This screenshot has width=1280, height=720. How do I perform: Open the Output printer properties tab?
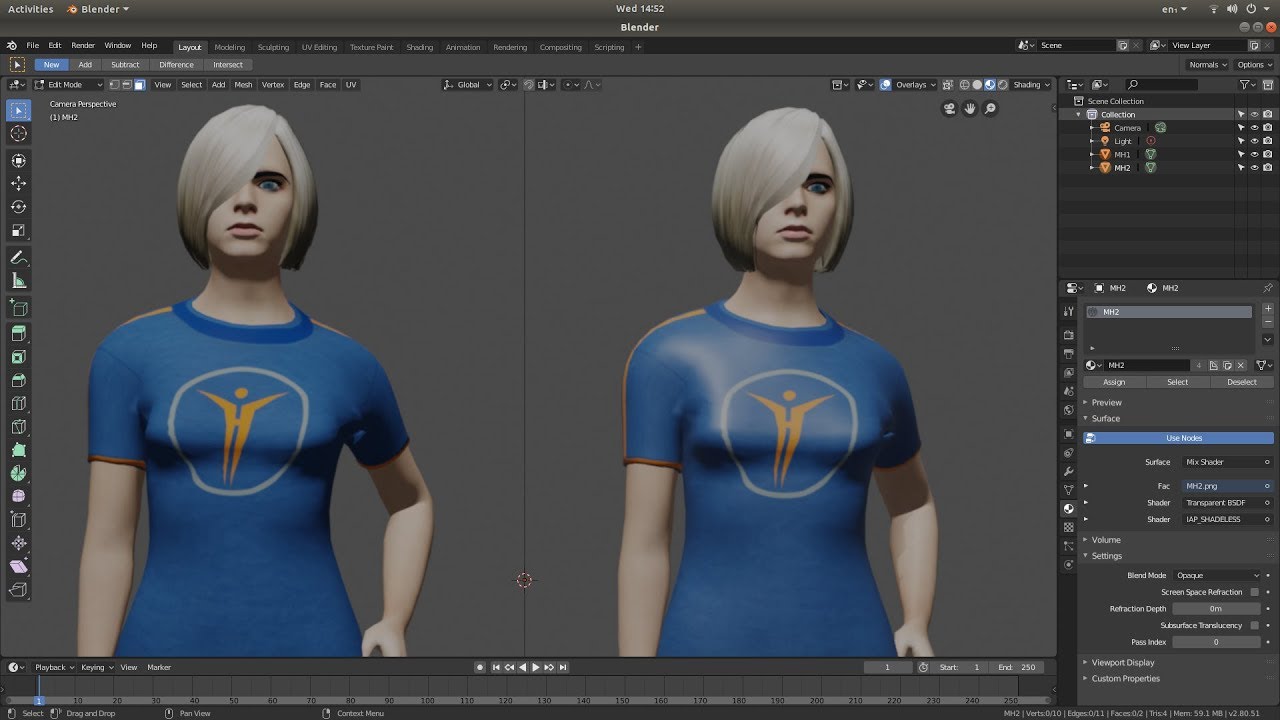point(1069,354)
